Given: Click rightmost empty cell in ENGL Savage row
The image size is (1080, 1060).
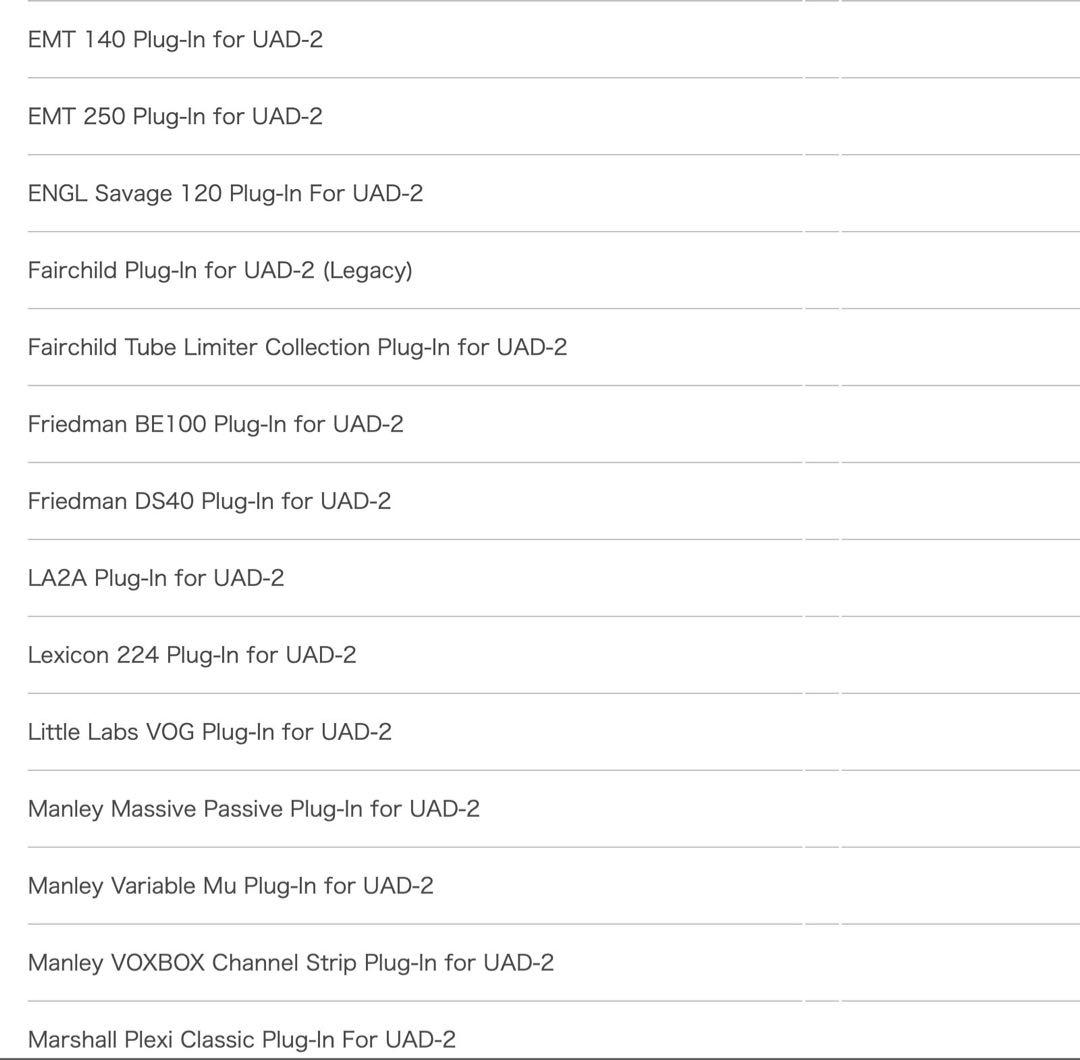Looking at the screenshot, I should pos(960,194).
